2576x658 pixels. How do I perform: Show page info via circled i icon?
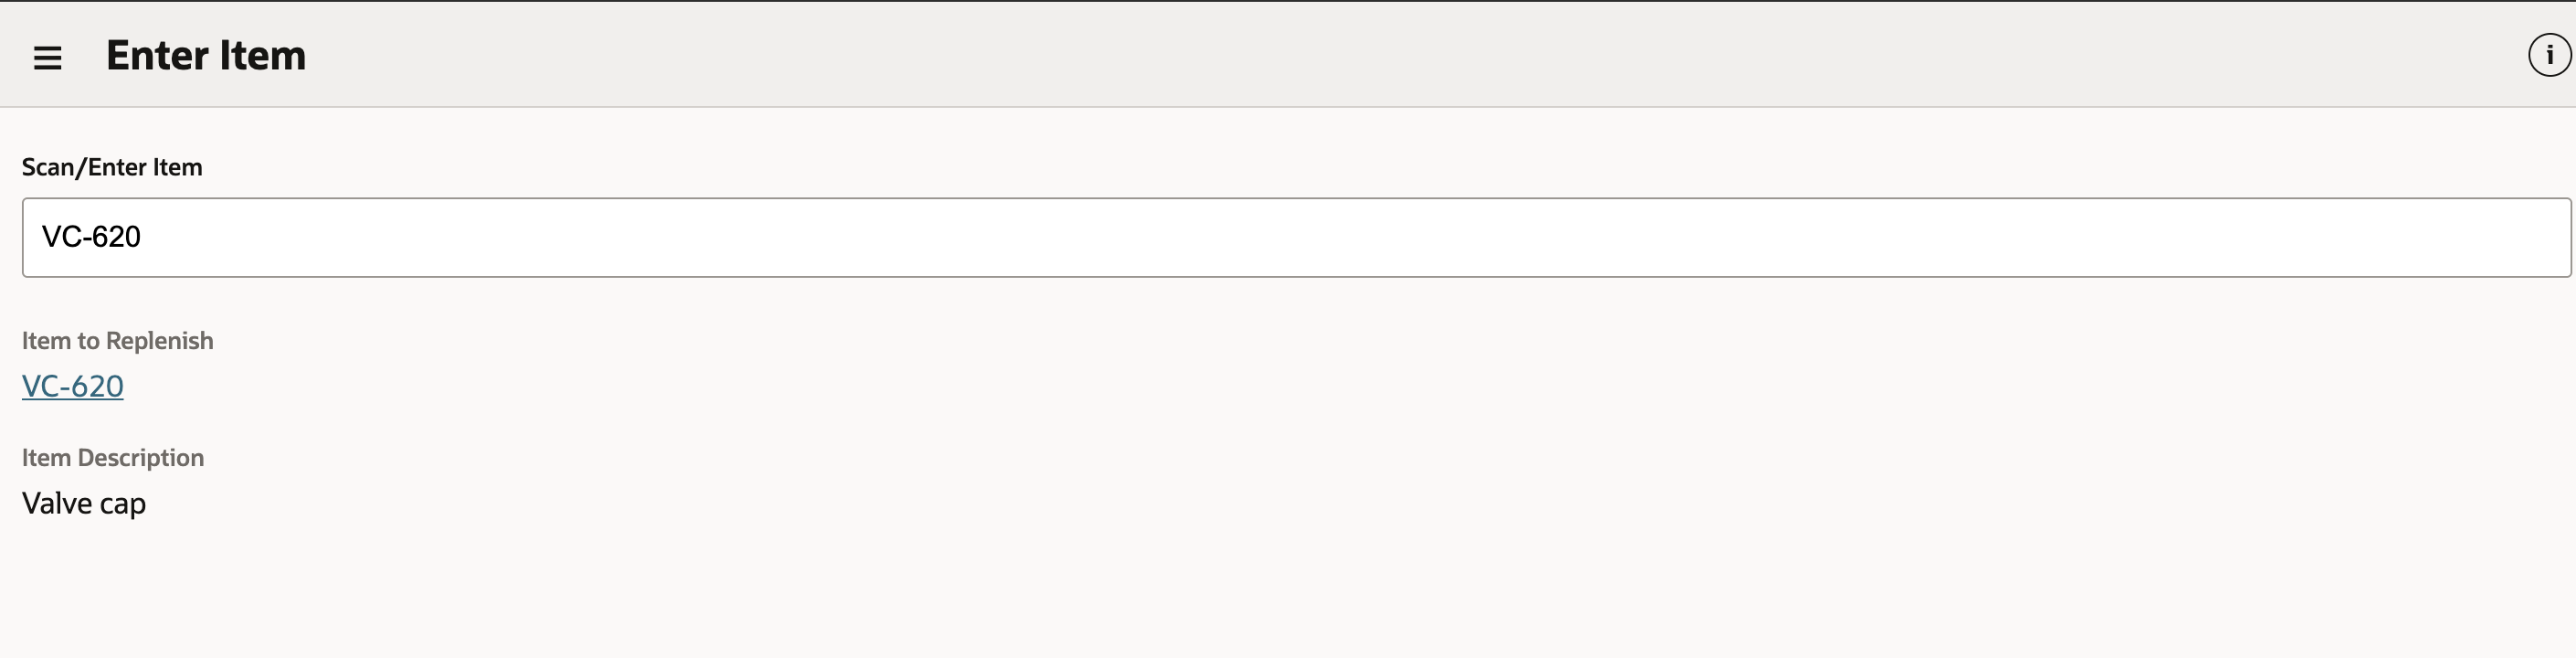point(2549,55)
